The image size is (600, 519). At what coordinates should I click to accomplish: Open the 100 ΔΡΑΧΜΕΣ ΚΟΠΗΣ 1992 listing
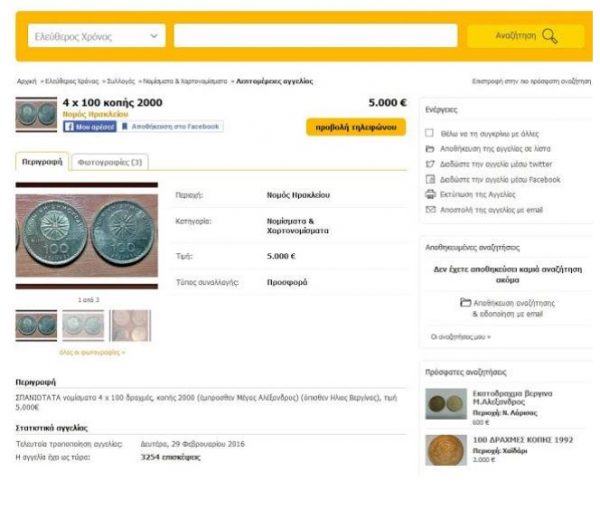point(523,440)
